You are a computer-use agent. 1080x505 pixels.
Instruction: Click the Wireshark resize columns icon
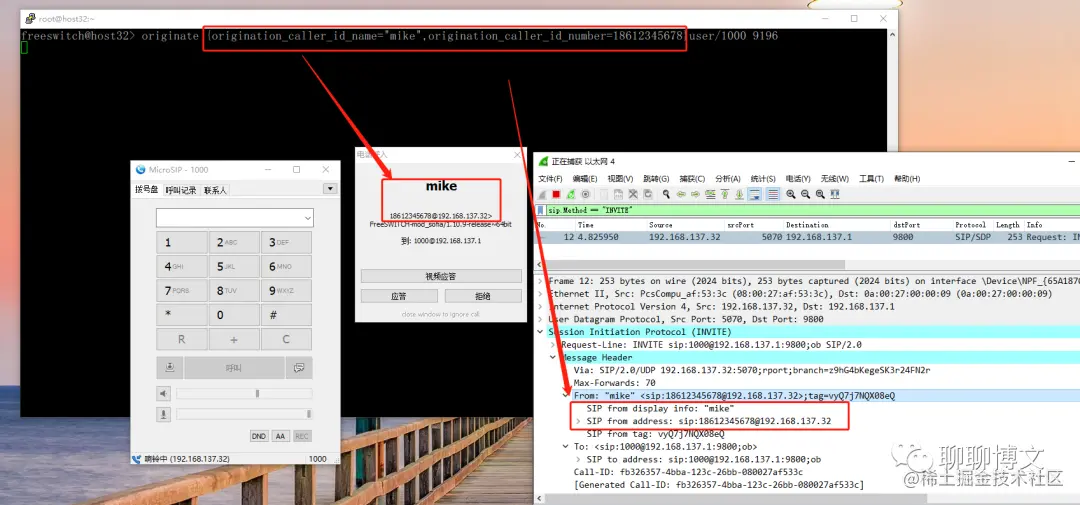point(835,194)
